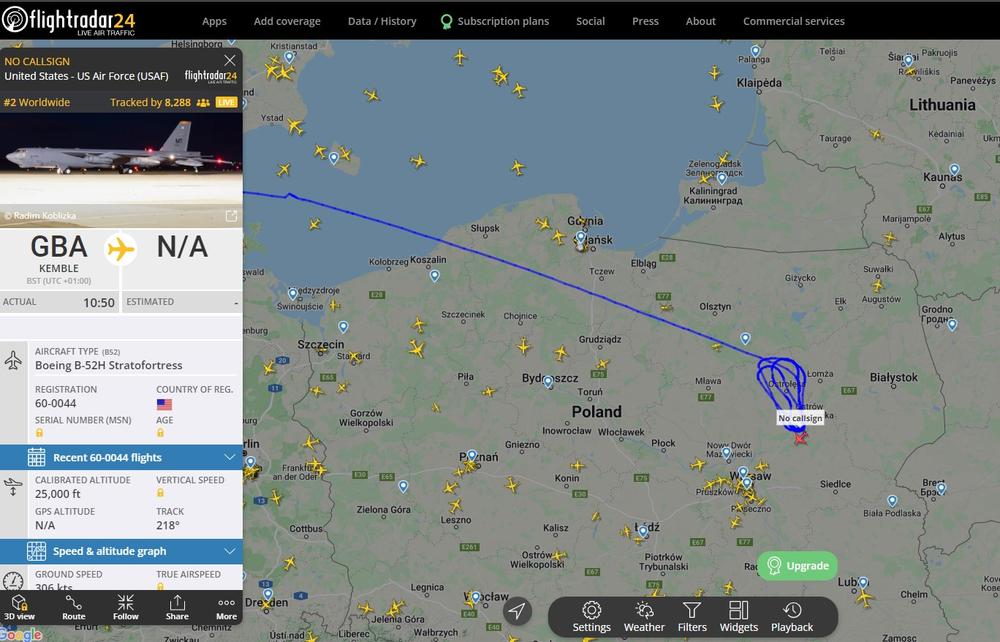
Task: Click the green Upgrade button
Action: point(797,565)
